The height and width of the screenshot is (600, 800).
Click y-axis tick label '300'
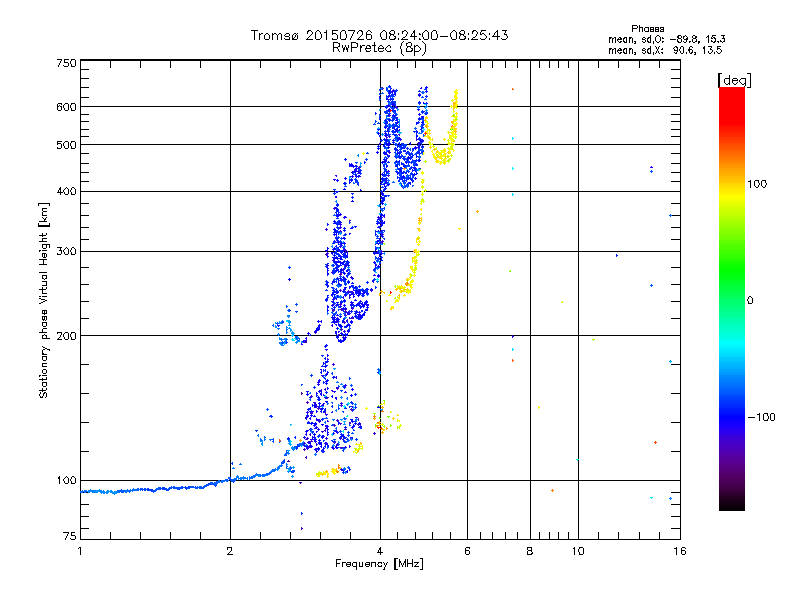[66, 252]
